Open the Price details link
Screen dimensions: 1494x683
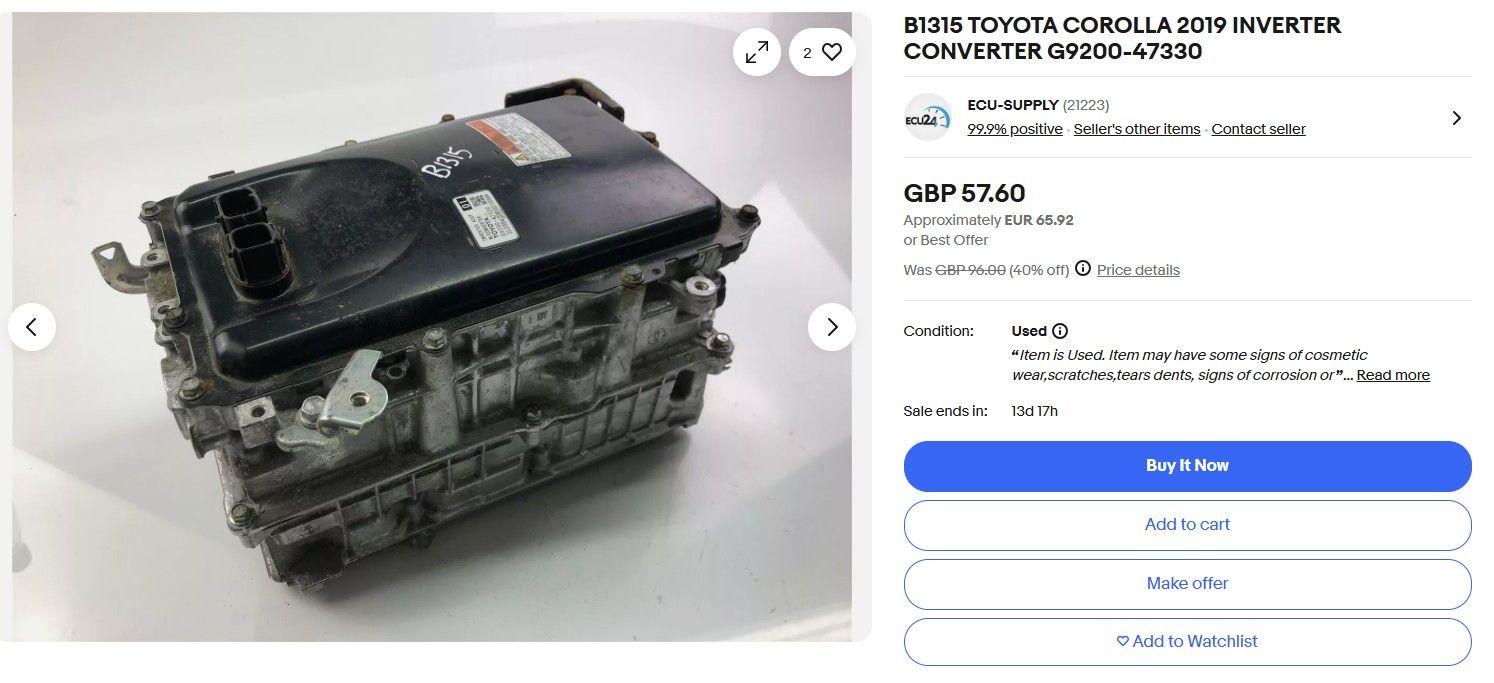pos(1138,270)
